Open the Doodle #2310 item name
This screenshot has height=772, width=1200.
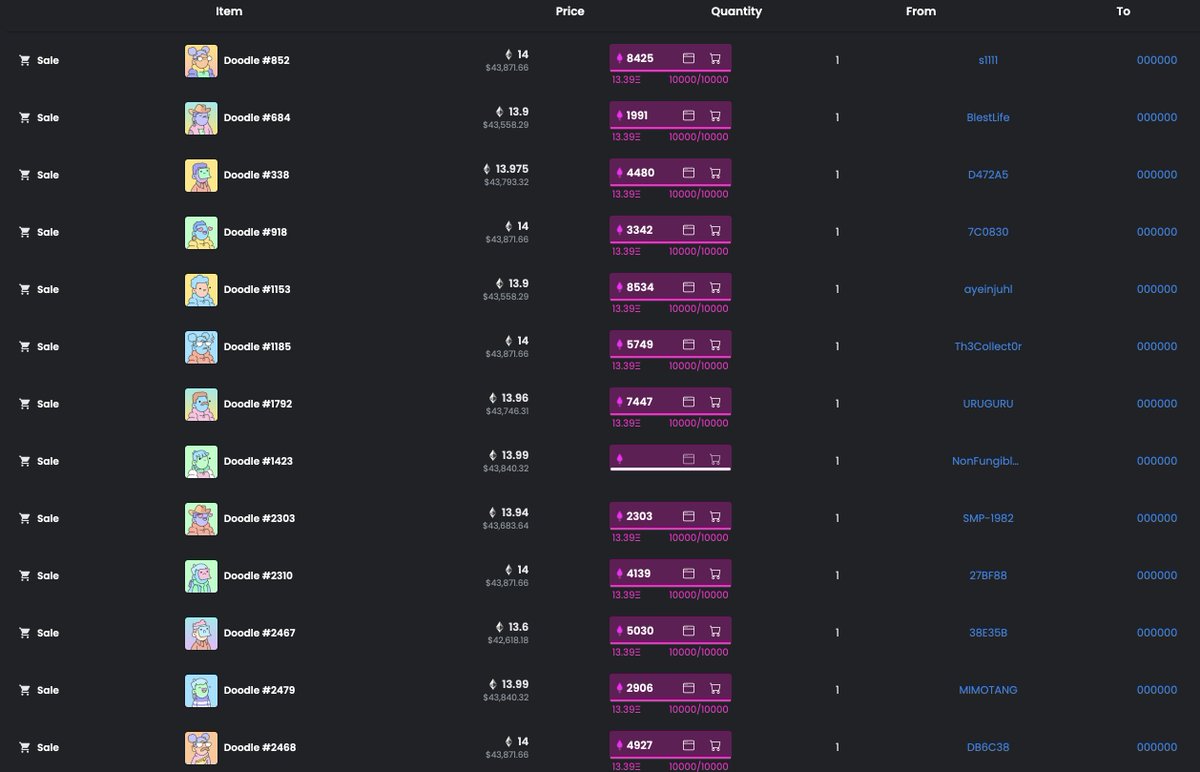pyautogui.click(x=258, y=575)
